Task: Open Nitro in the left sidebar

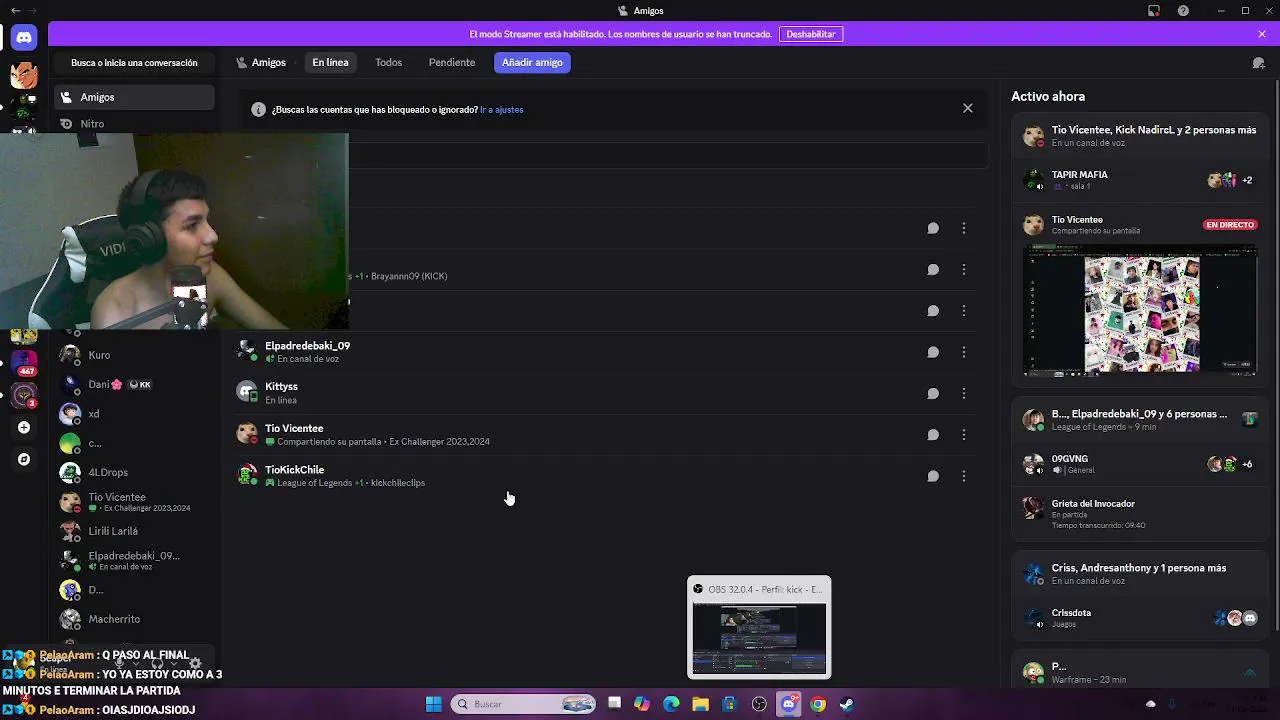Action: click(x=134, y=124)
